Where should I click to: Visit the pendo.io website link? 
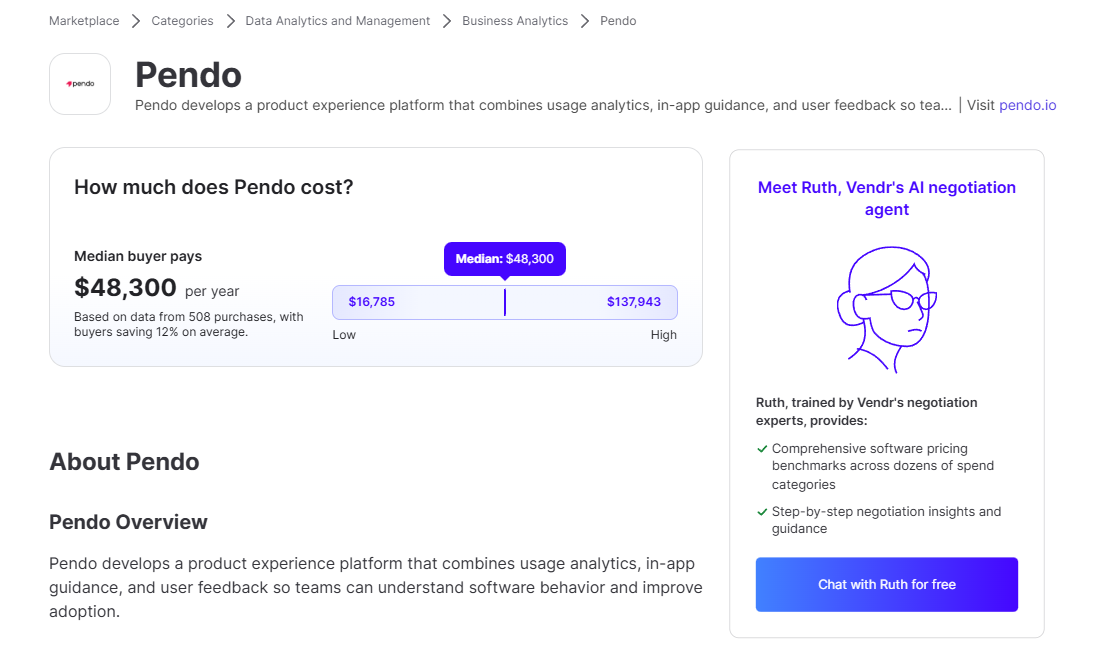[1027, 105]
